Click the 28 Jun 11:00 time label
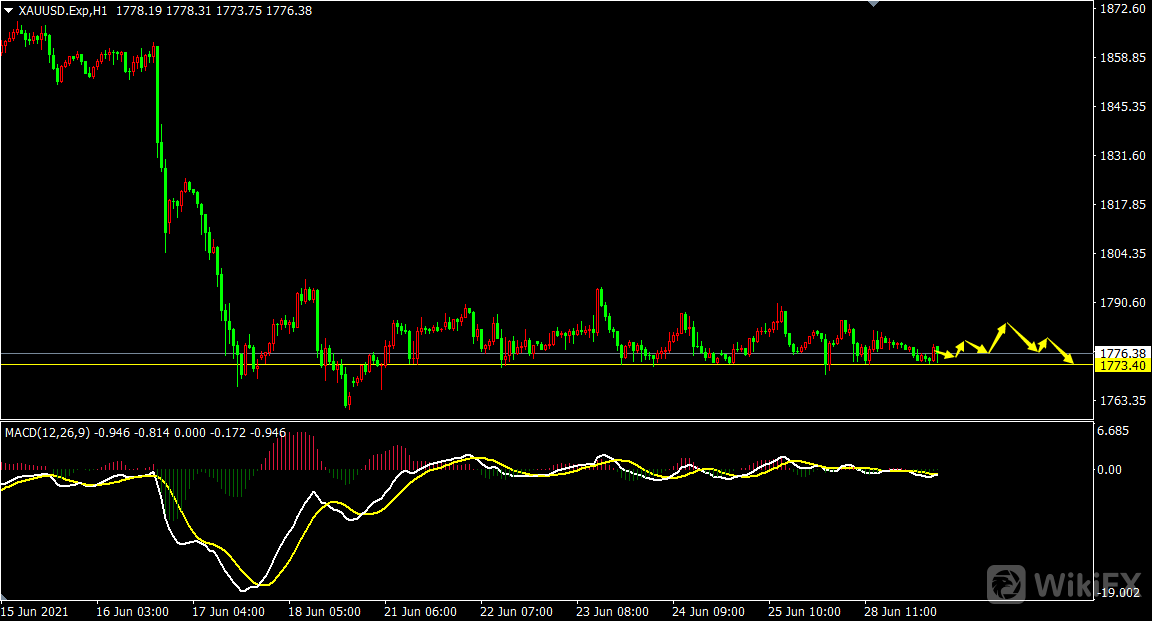This screenshot has width=1152, height=621. point(900,611)
